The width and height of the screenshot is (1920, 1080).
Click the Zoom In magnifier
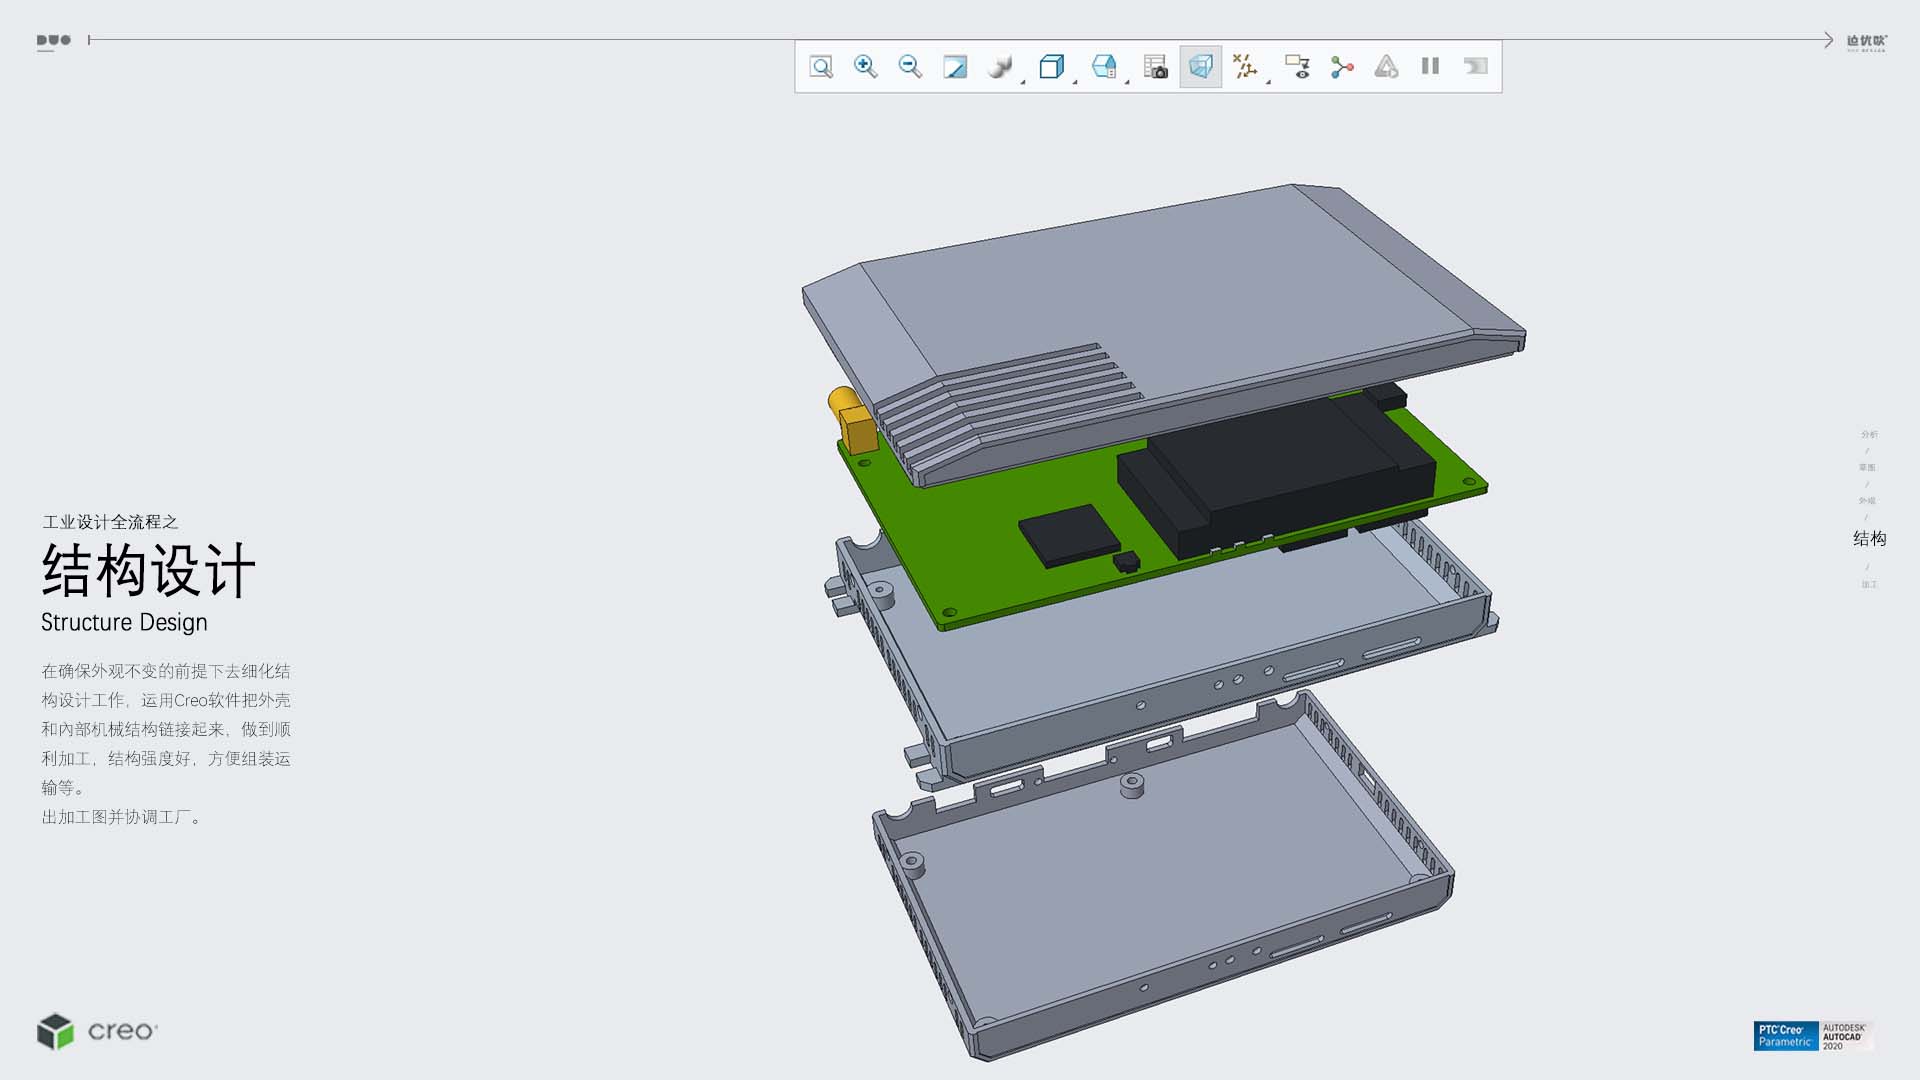pyautogui.click(x=866, y=67)
